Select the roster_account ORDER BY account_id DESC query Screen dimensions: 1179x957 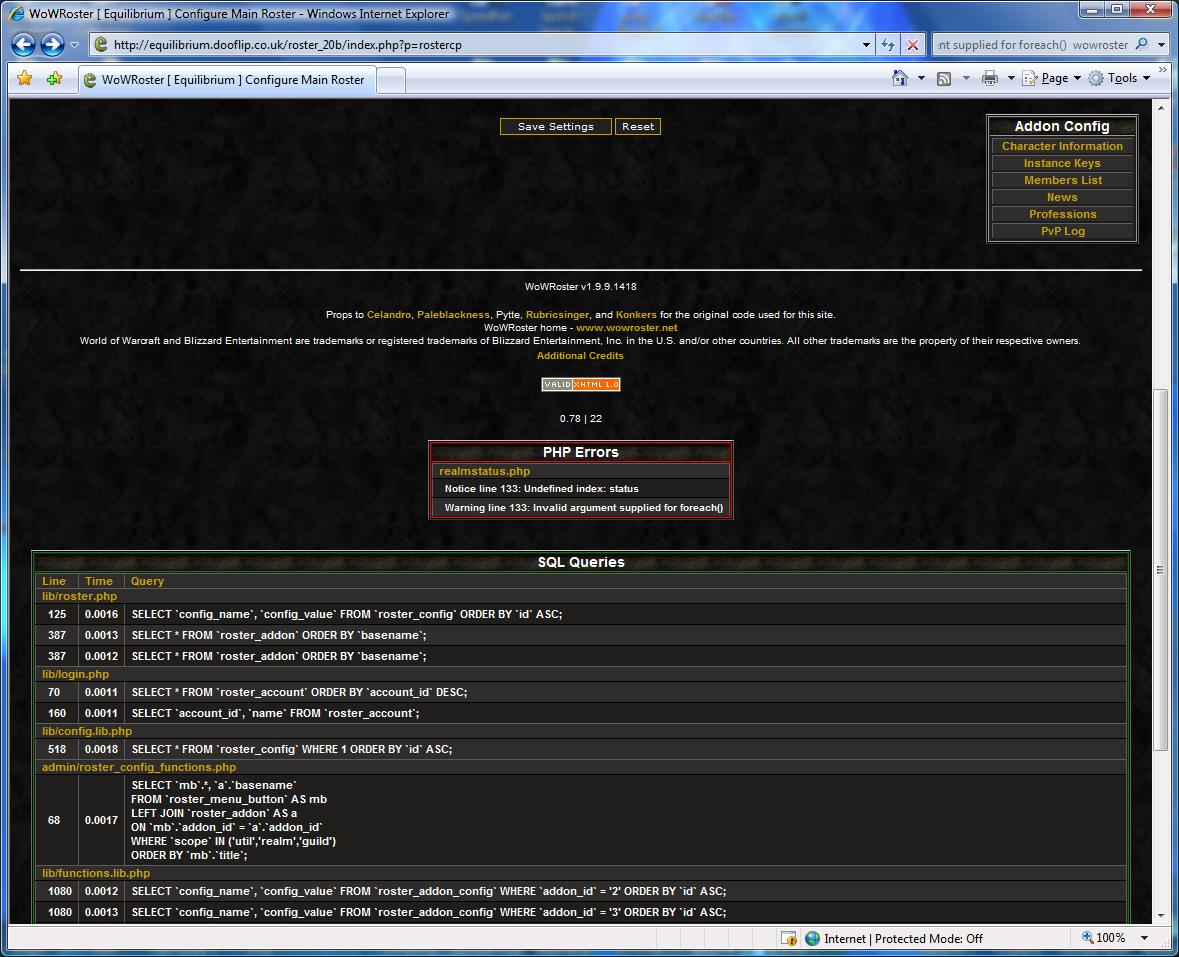tap(299, 692)
